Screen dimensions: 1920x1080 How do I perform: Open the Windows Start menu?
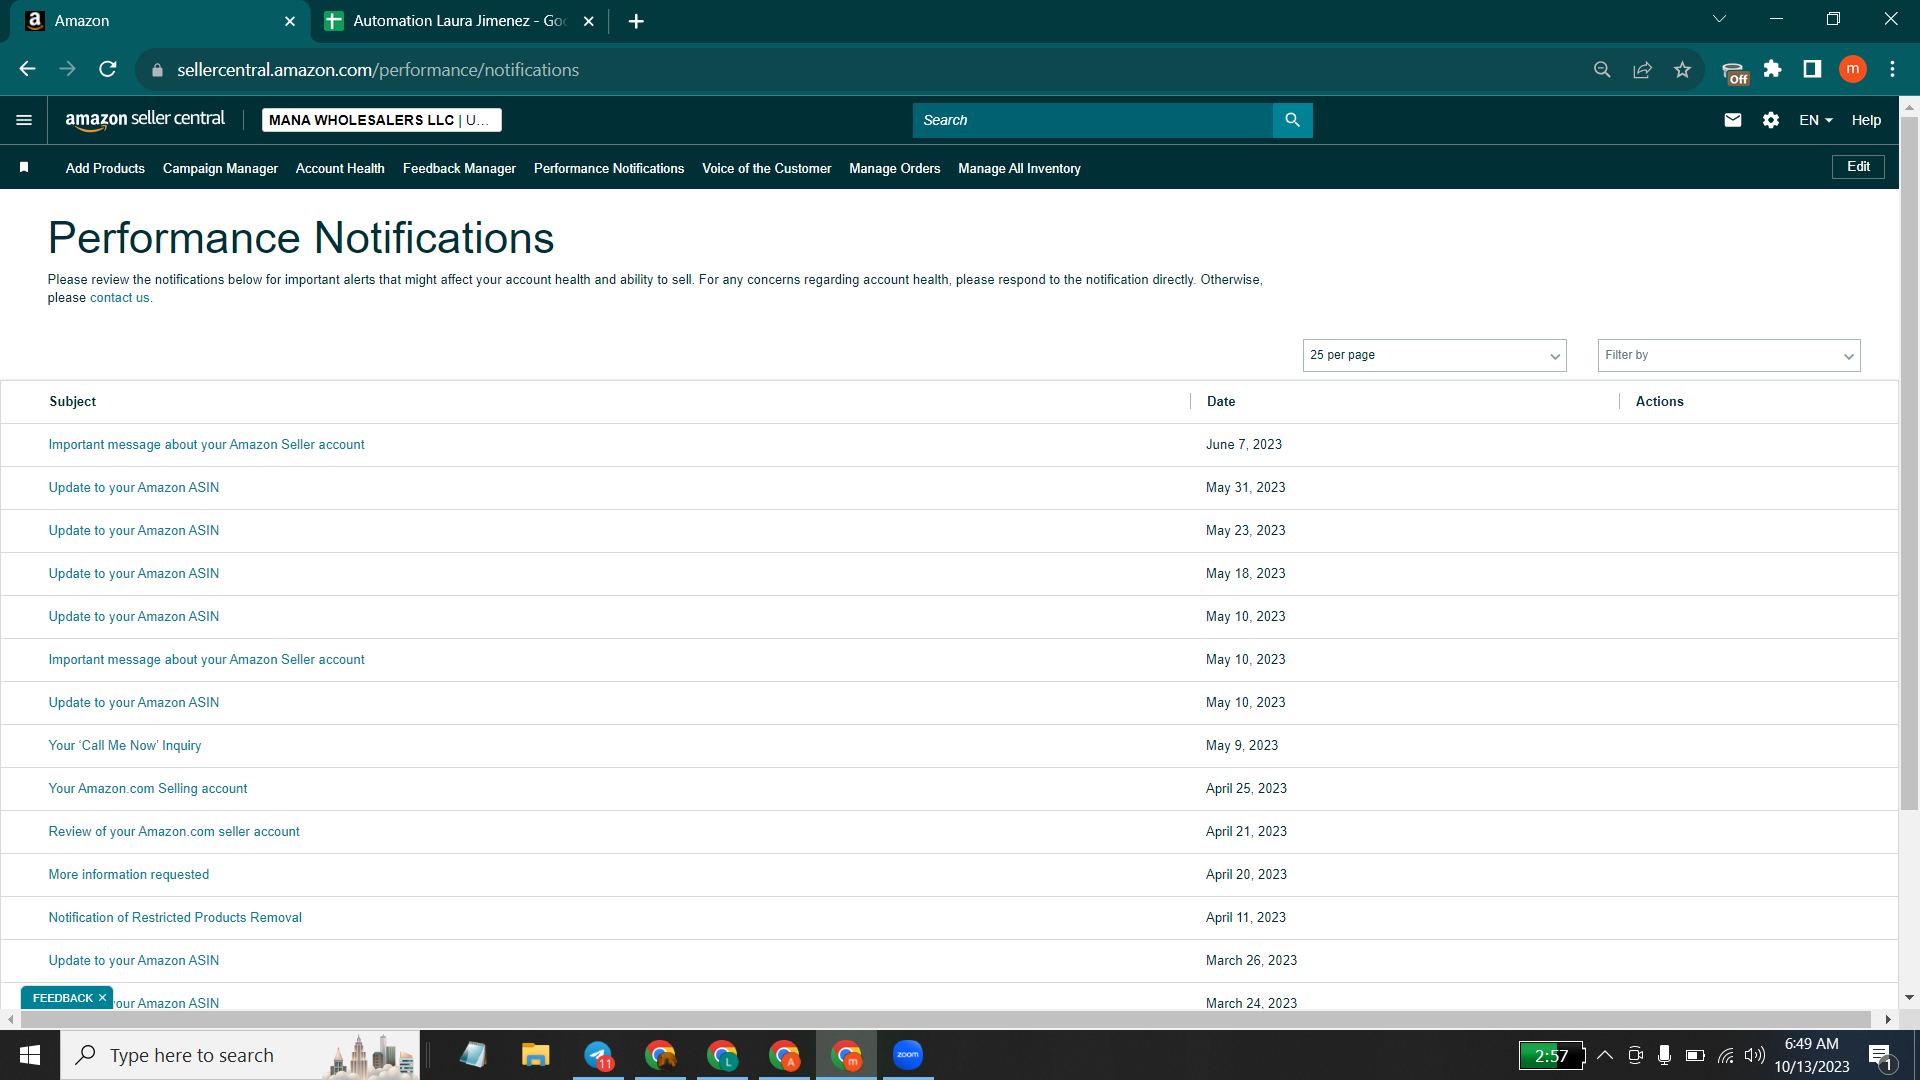(x=30, y=1055)
